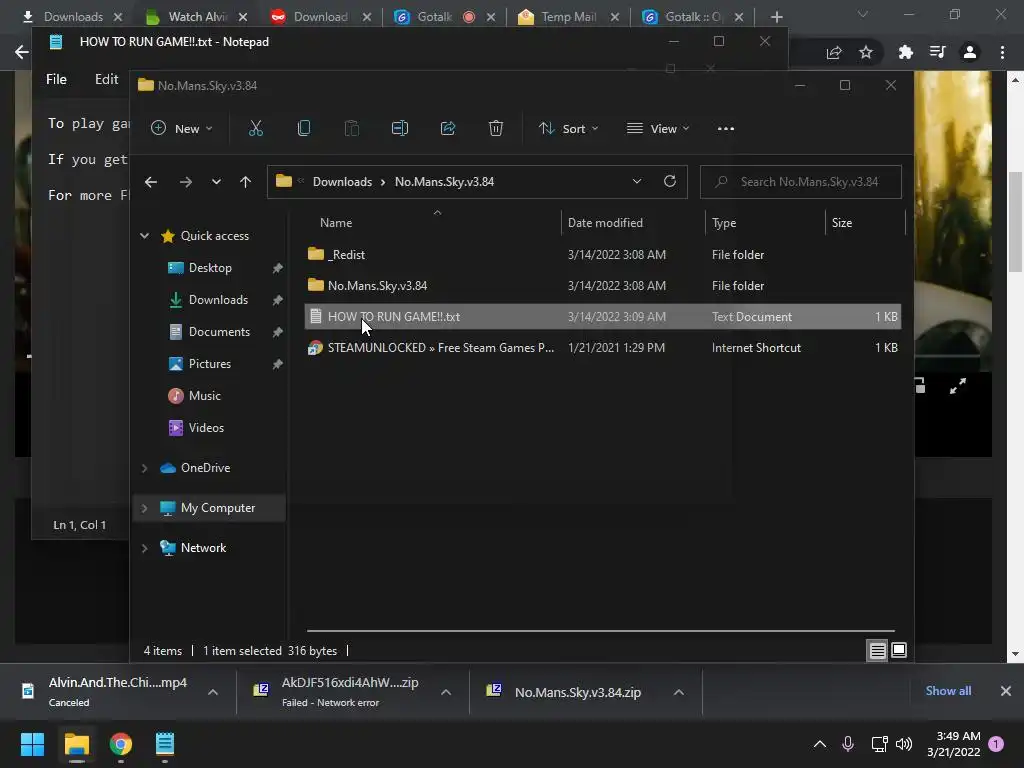Image resolution: width=1024 pixels, height=768 pixels.
Task: Open Chrome's media control icon
Action: [x=937, y=52]
